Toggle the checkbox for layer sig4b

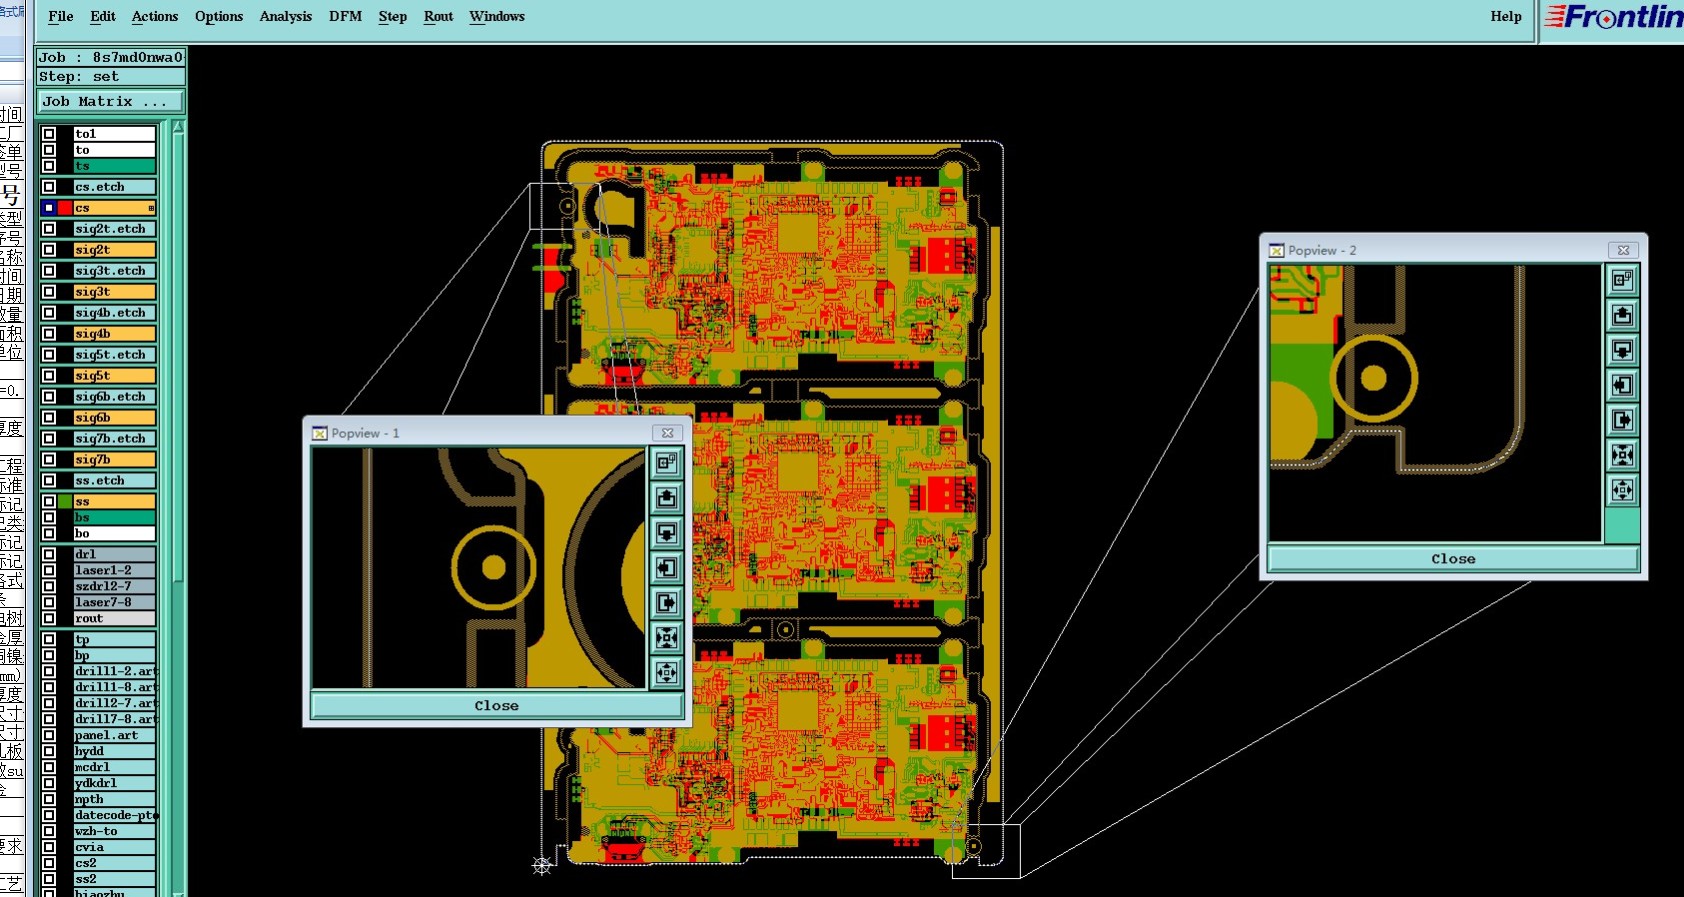(x=49, y=334)
